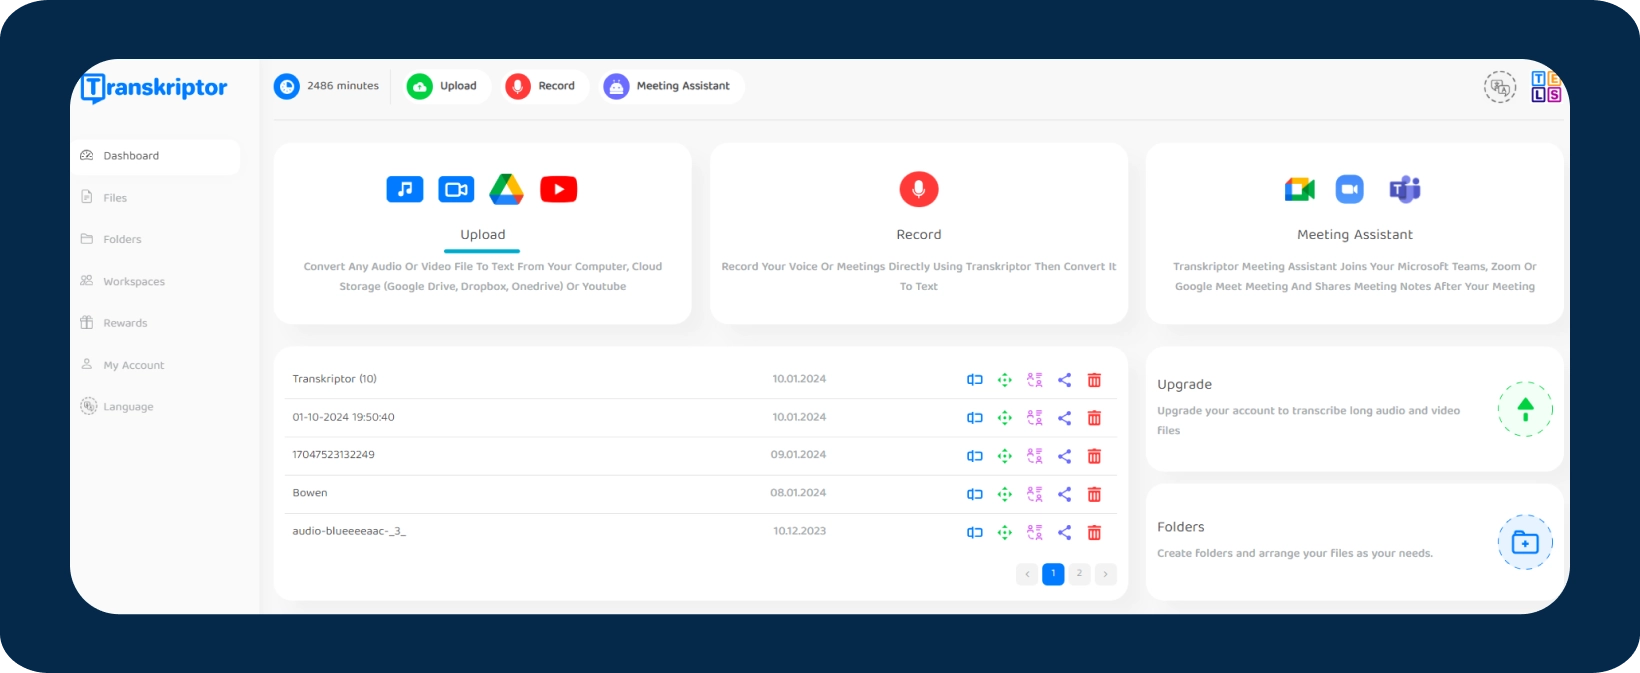Screen dimensions: 1640x673
Task: Click the Upgrade card heading
Action: 1185,385
